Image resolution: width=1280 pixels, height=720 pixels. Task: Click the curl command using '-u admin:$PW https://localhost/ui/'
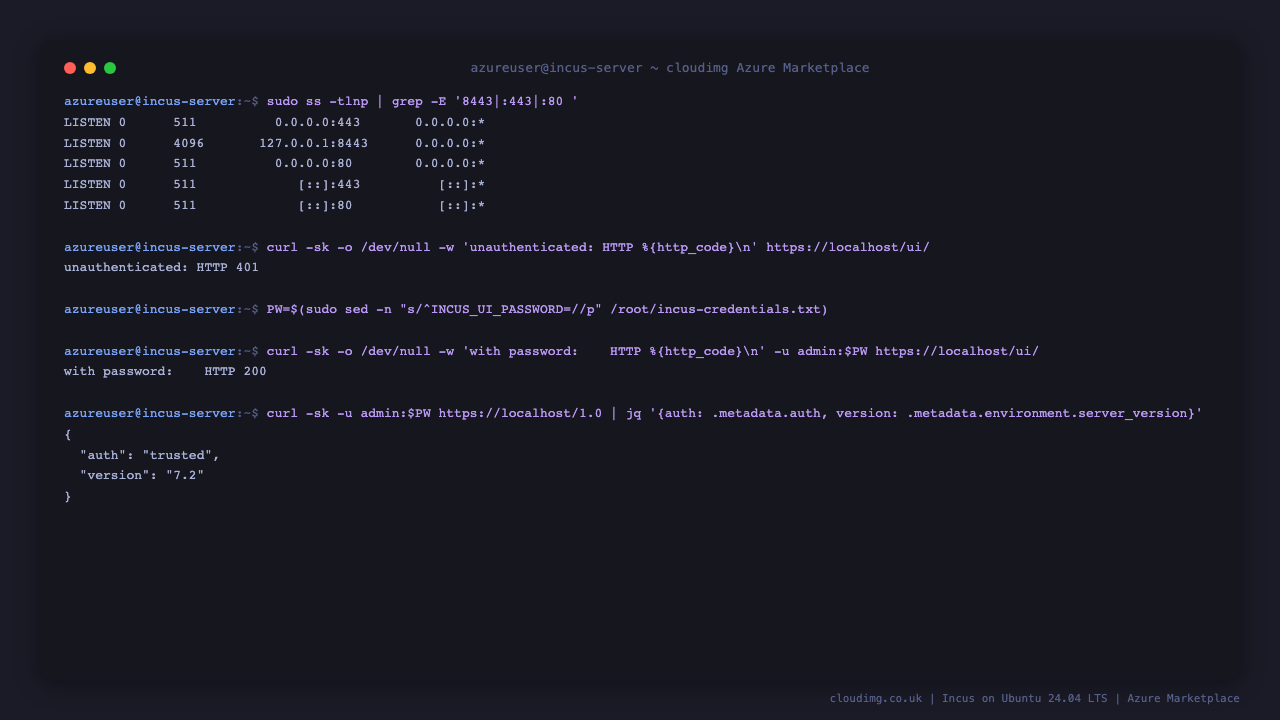coord(551,352)
